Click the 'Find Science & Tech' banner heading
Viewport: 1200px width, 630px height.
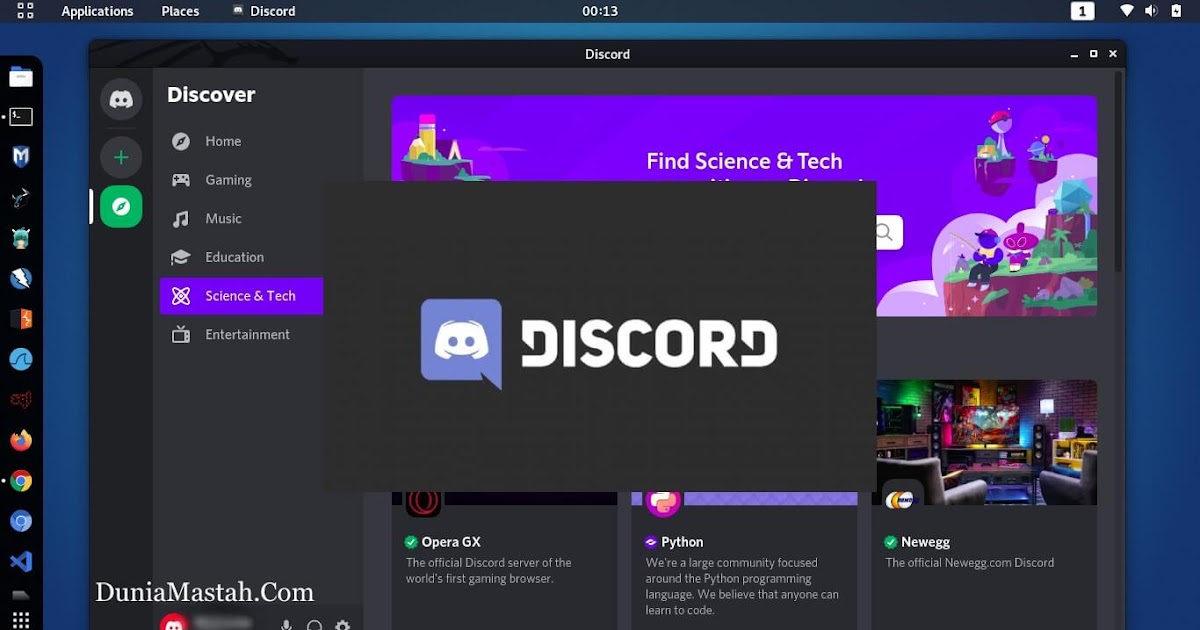744,161
